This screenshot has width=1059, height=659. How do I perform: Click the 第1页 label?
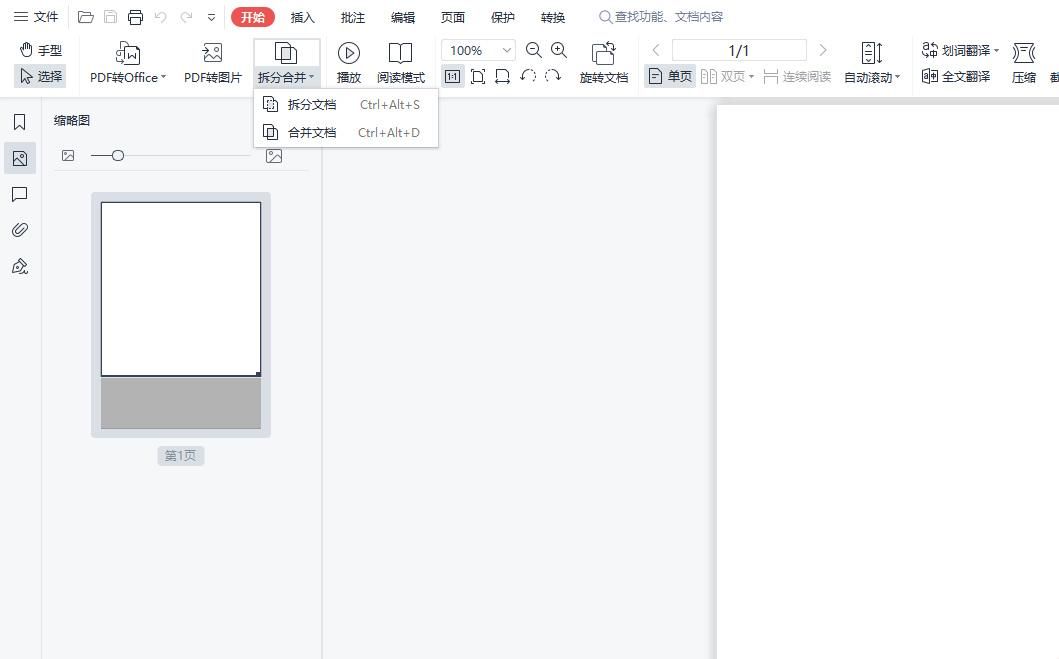click(180, 456)
